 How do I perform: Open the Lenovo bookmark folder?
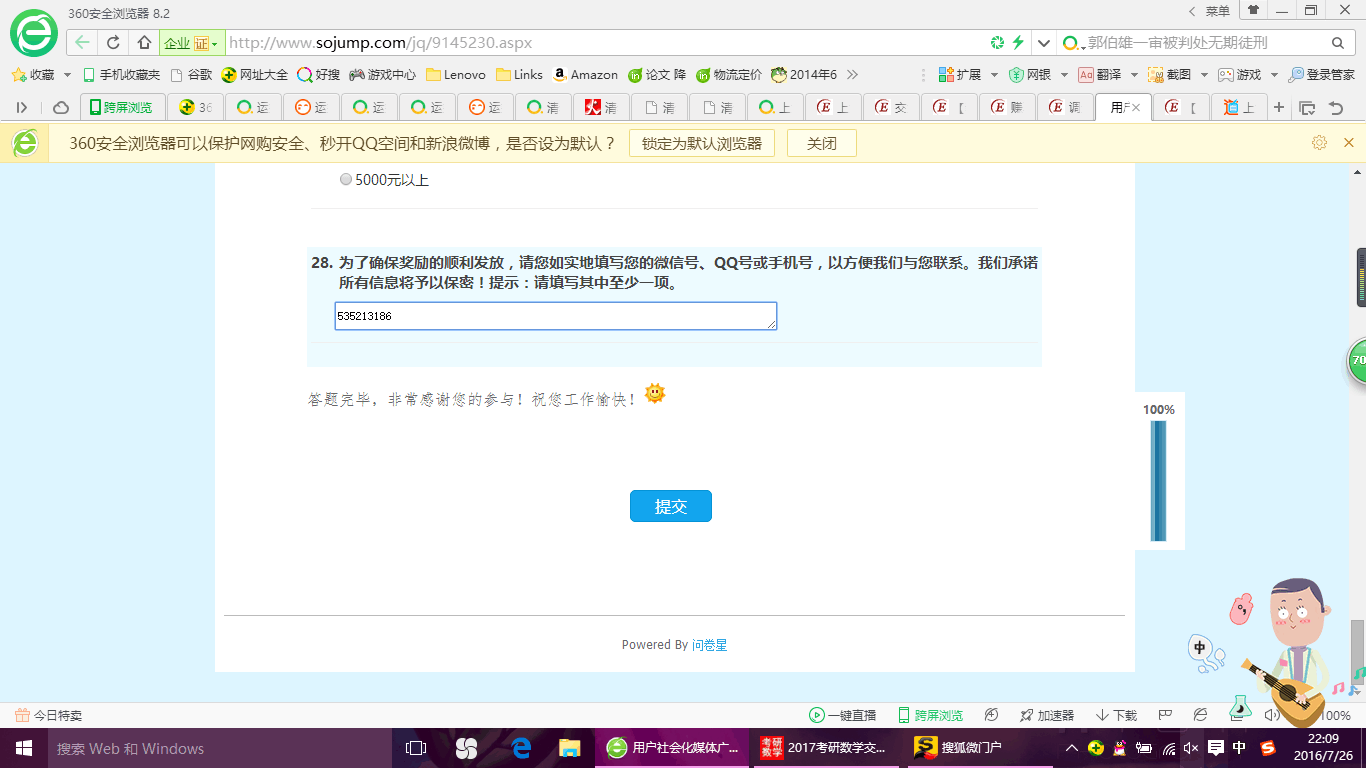pyautogui.click(x=456, y=75)
